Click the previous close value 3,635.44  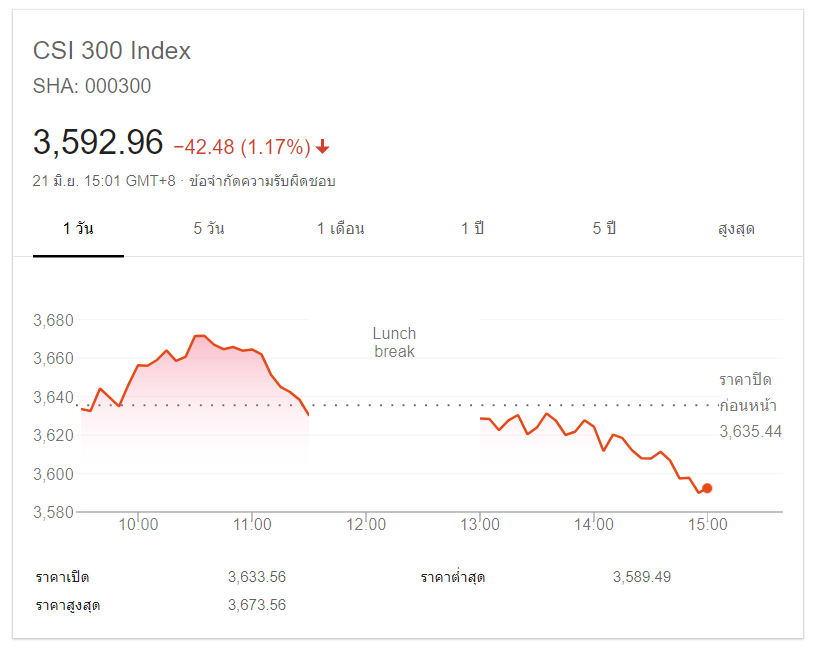pyautogui.click(x=750, y=432)
